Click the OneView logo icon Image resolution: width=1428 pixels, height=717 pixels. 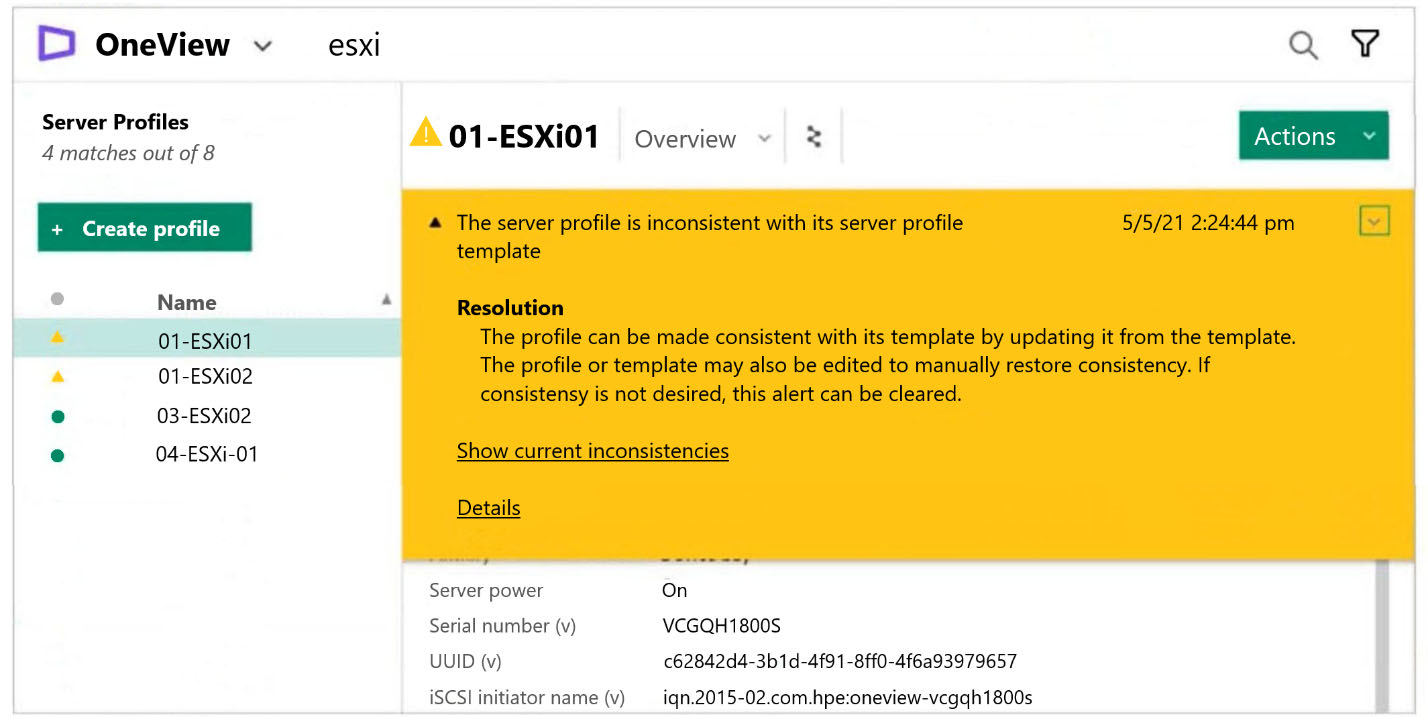coord(57,45)
